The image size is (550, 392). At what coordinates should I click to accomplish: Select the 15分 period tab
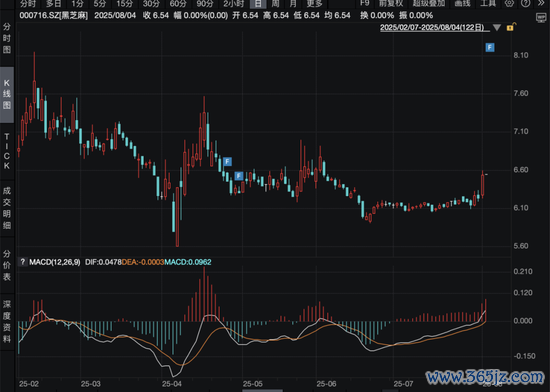tap(125, 4)
